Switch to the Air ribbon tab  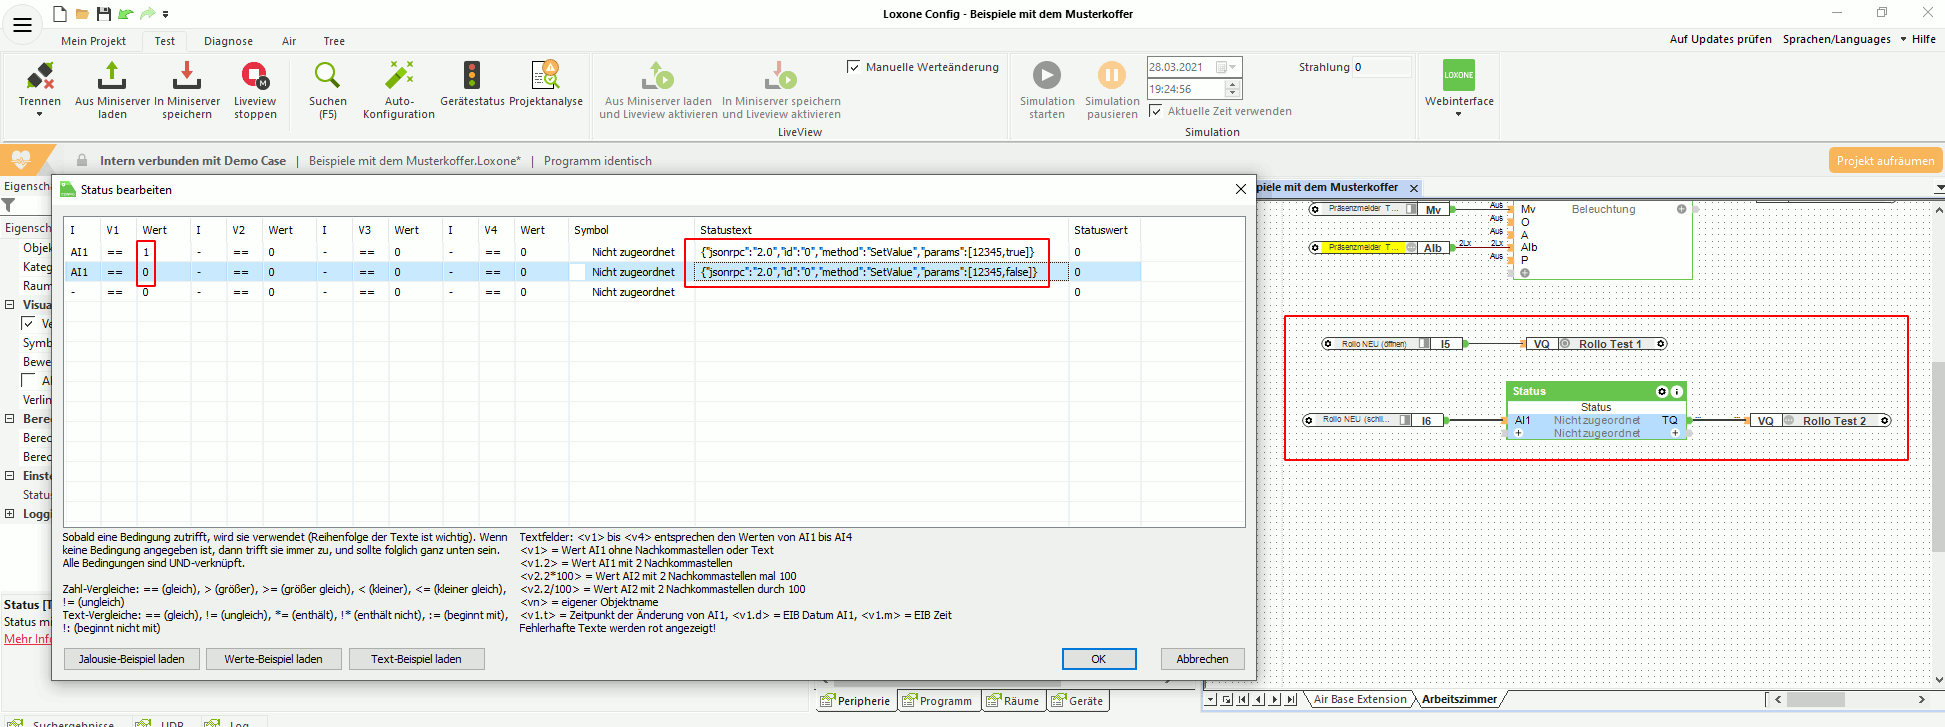click(x=289, y=41)
